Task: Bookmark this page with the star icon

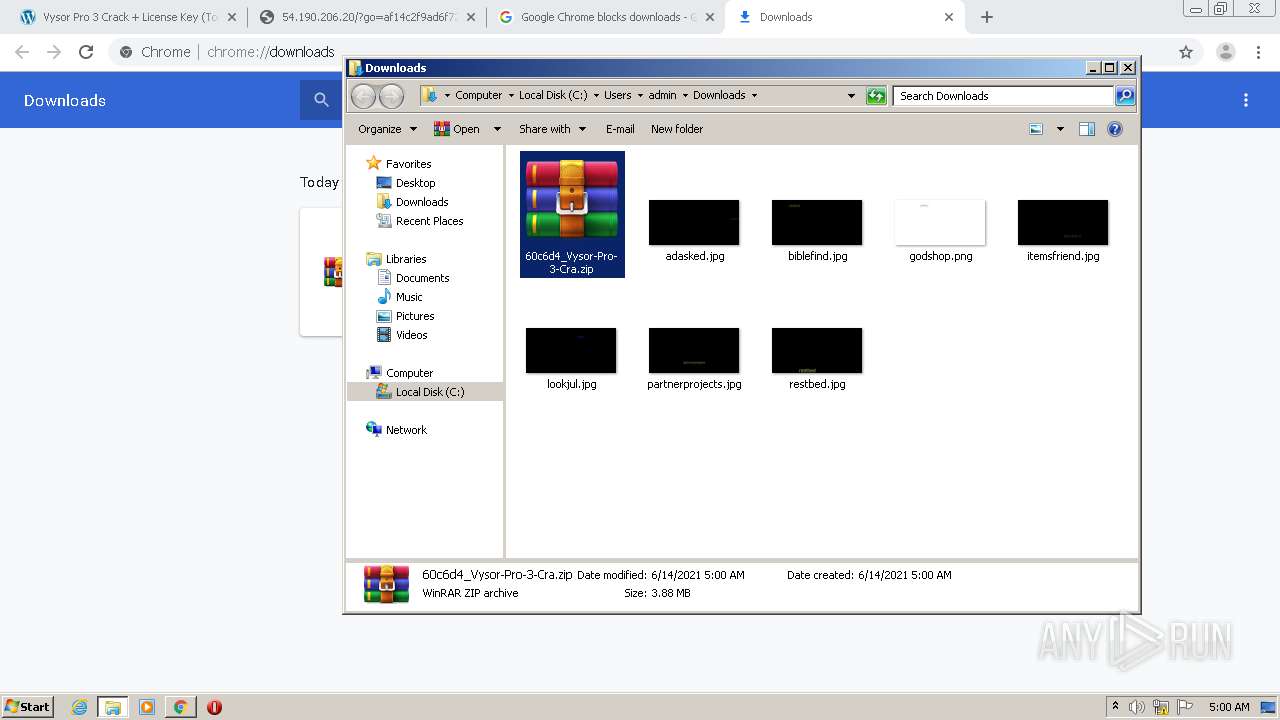Action: click(x=1186, y=52)
